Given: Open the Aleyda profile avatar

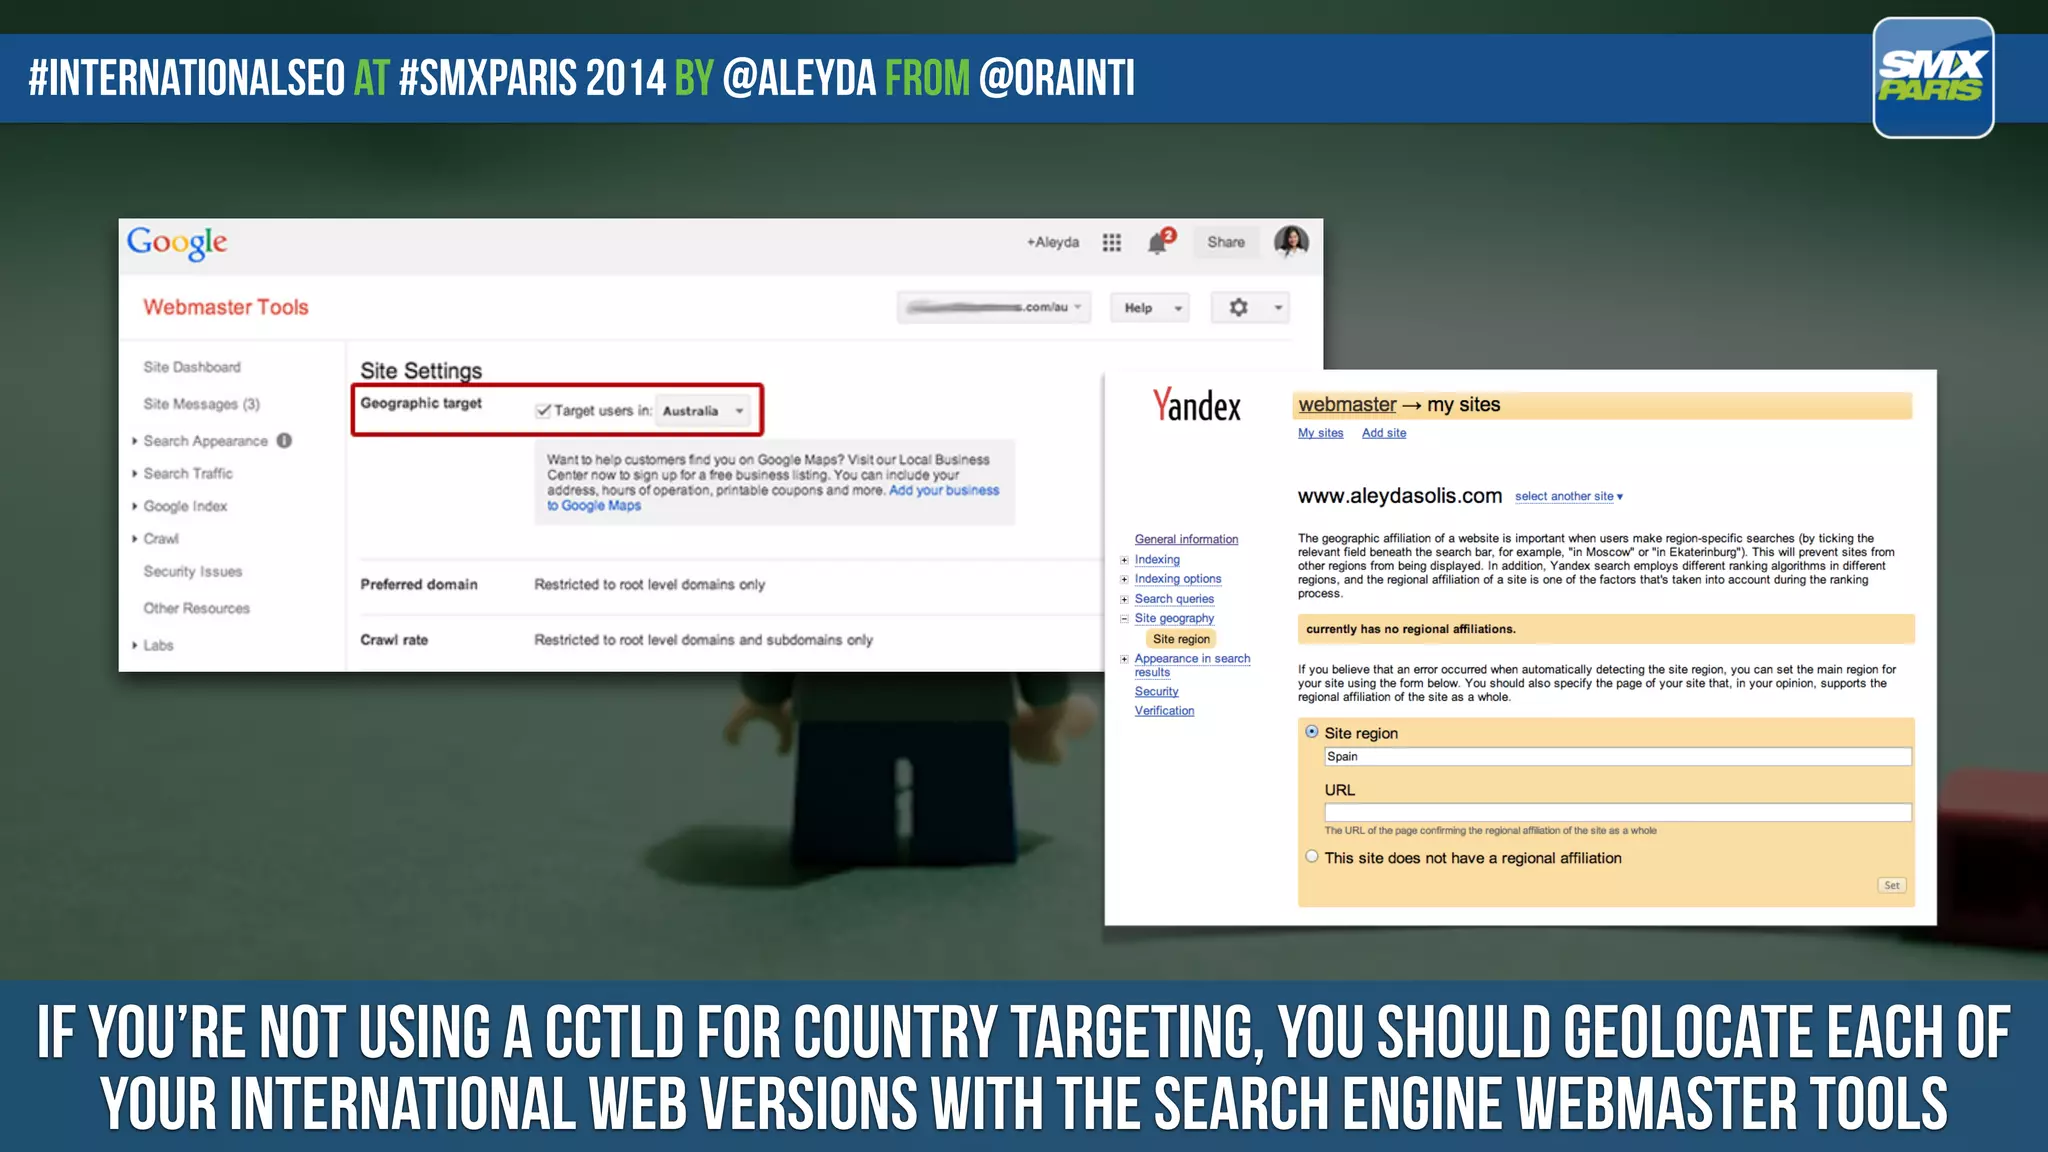Looking at the screenshot, I should 1291,241.
